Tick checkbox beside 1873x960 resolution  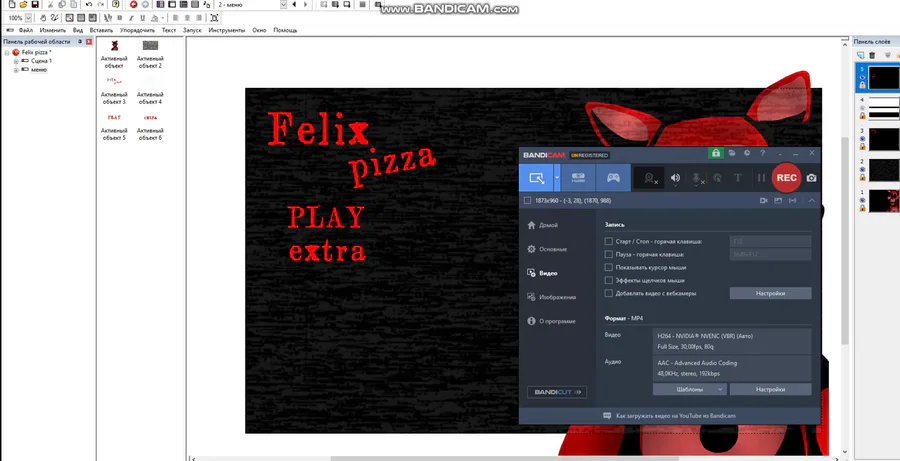527,200
